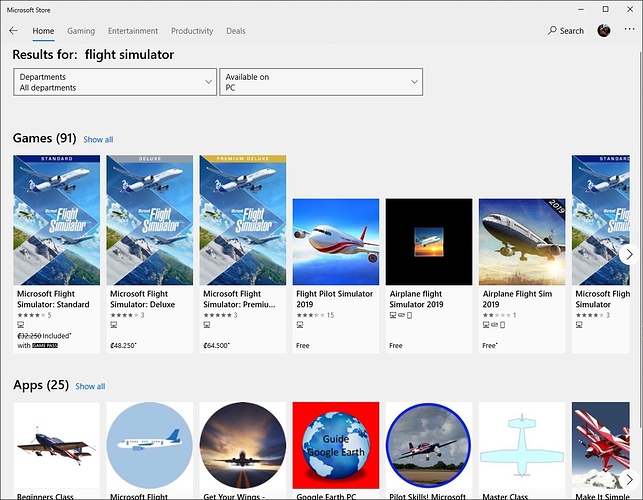
Task: Open the user profile avatar
Action: coord(604,31)
